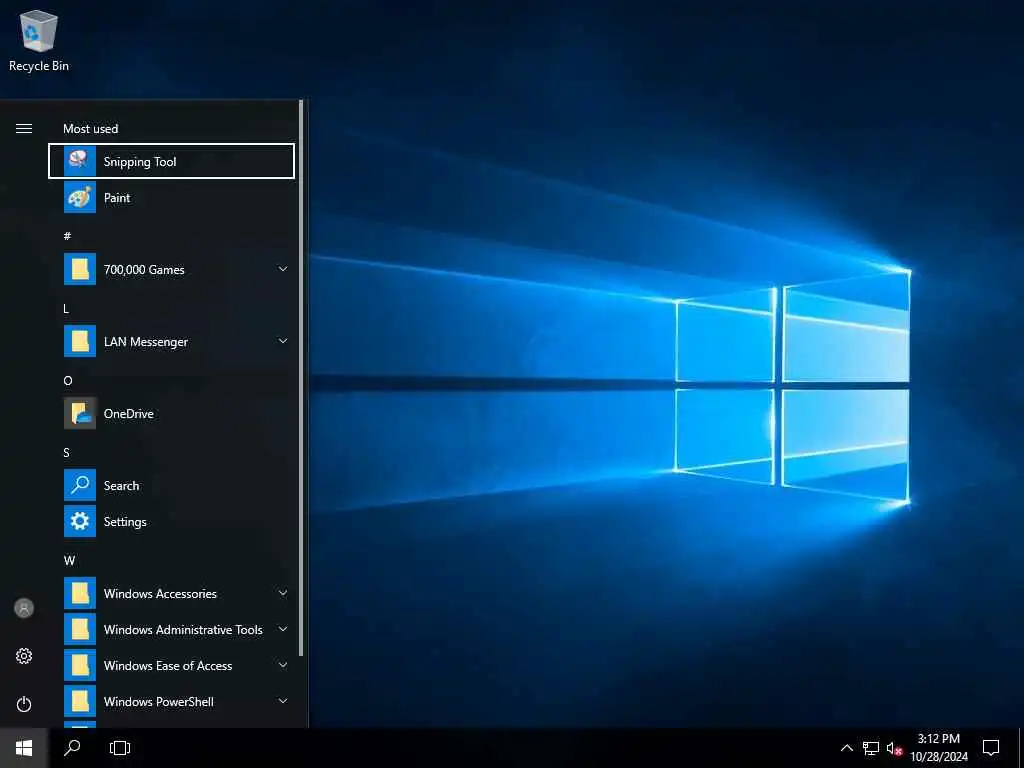Open OneDrive from the app list
The width and height of the screenshot is (1024, 768).
click(172, 413)
